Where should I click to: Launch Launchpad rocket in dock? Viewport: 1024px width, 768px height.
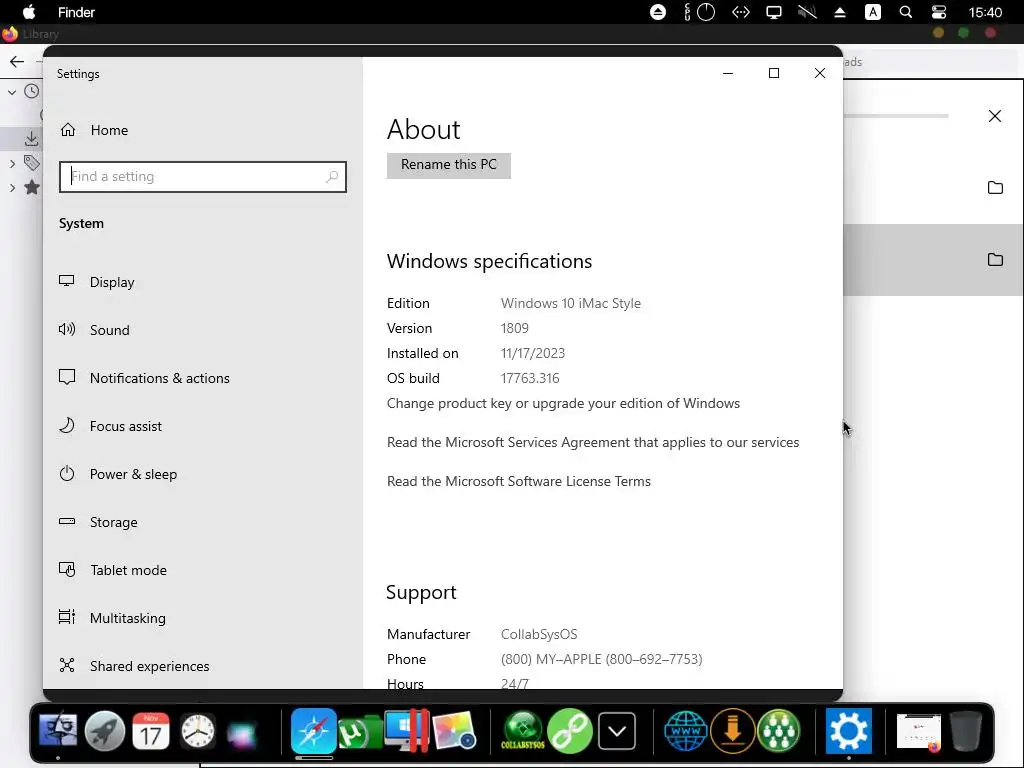point(104,730)
